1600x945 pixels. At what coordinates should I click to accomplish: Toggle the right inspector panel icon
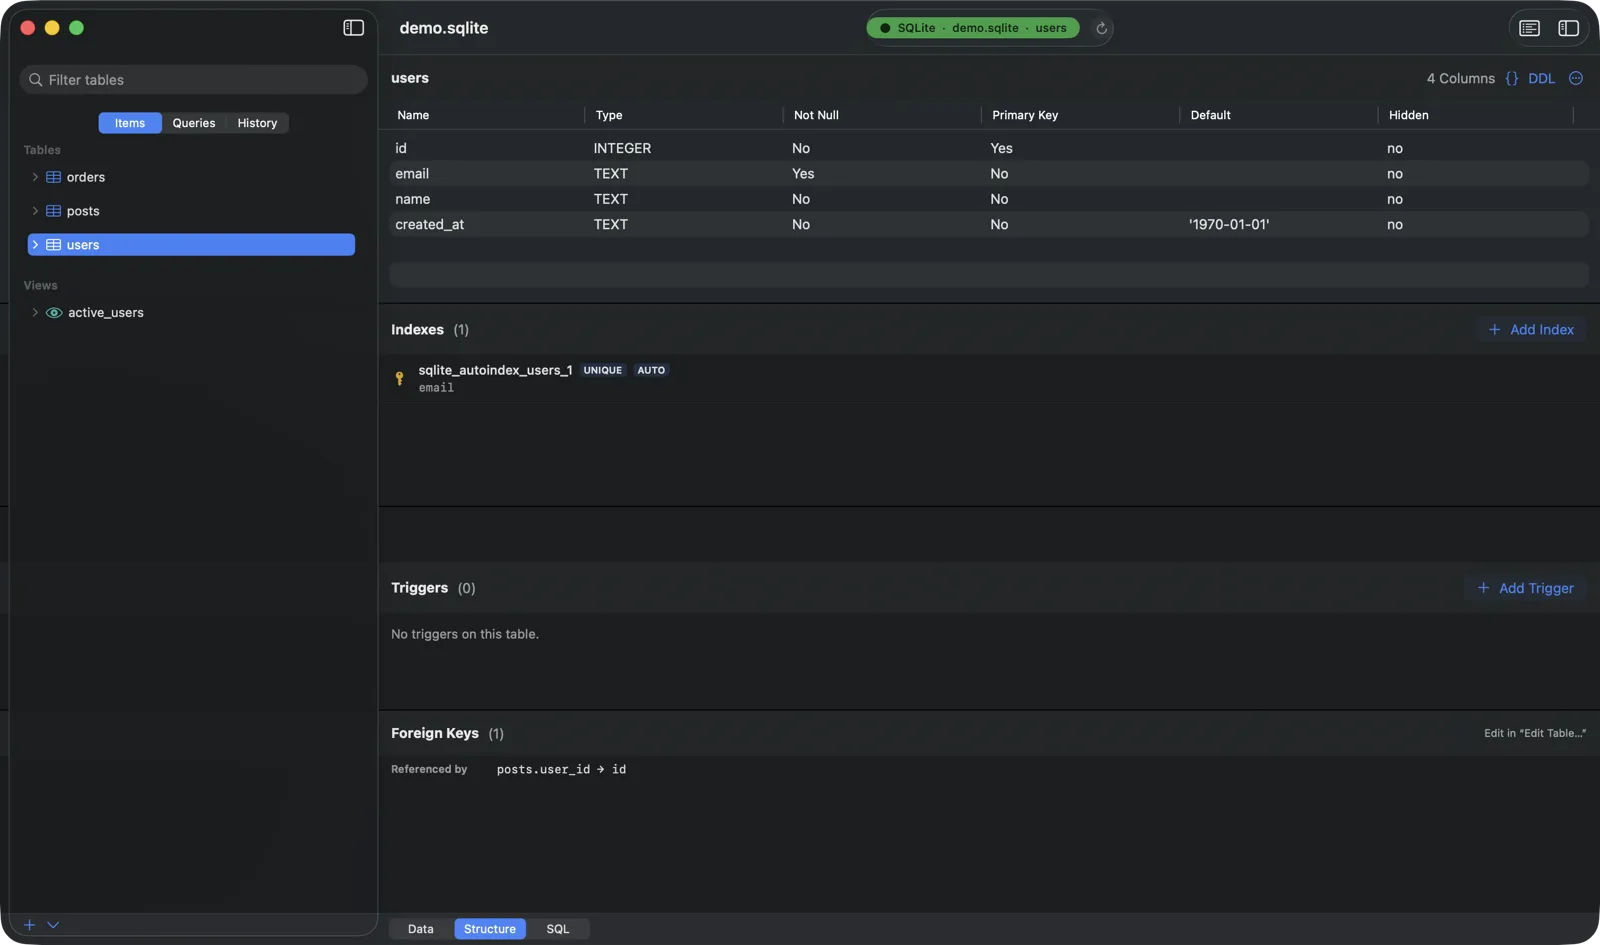(x=1568, y=28)
